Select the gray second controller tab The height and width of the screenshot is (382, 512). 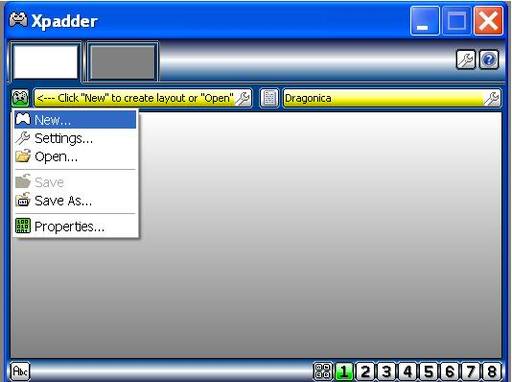122,62
